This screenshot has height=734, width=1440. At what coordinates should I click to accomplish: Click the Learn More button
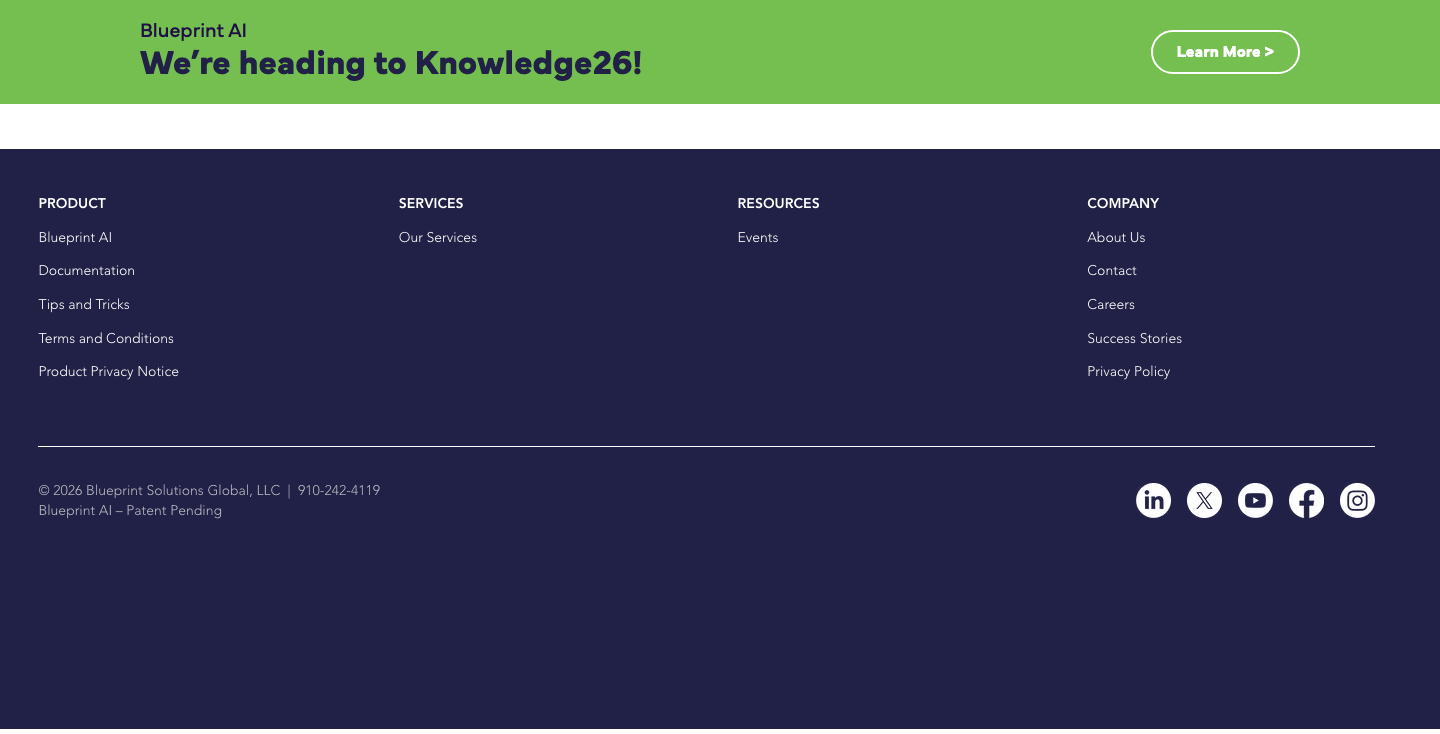click(1225, 52)
